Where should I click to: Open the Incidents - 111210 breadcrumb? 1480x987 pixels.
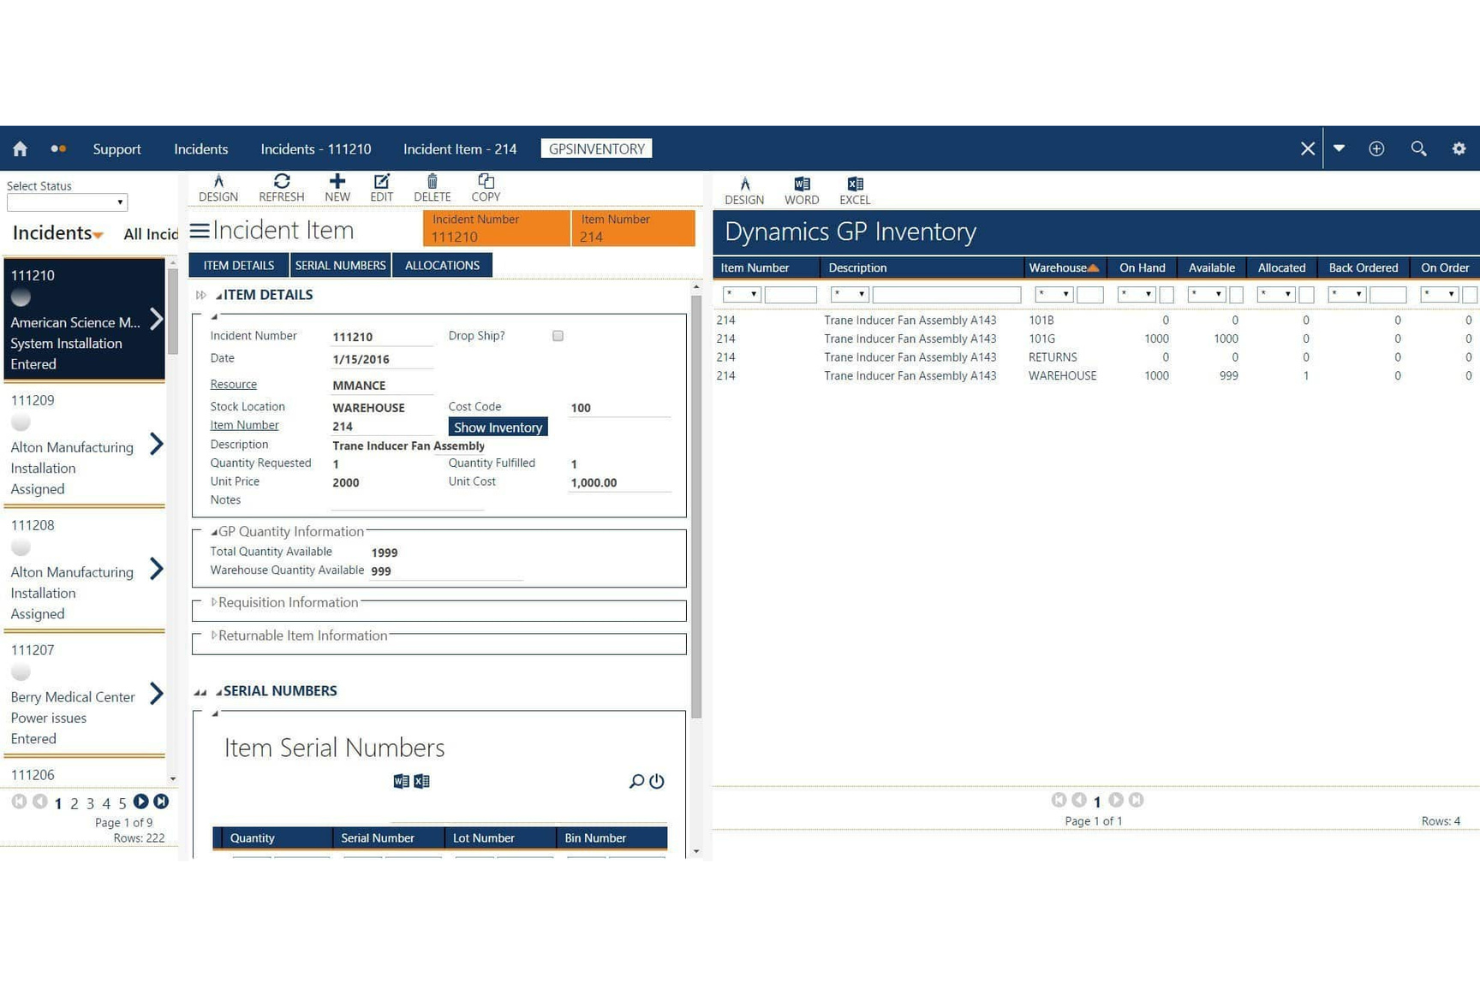316,149
